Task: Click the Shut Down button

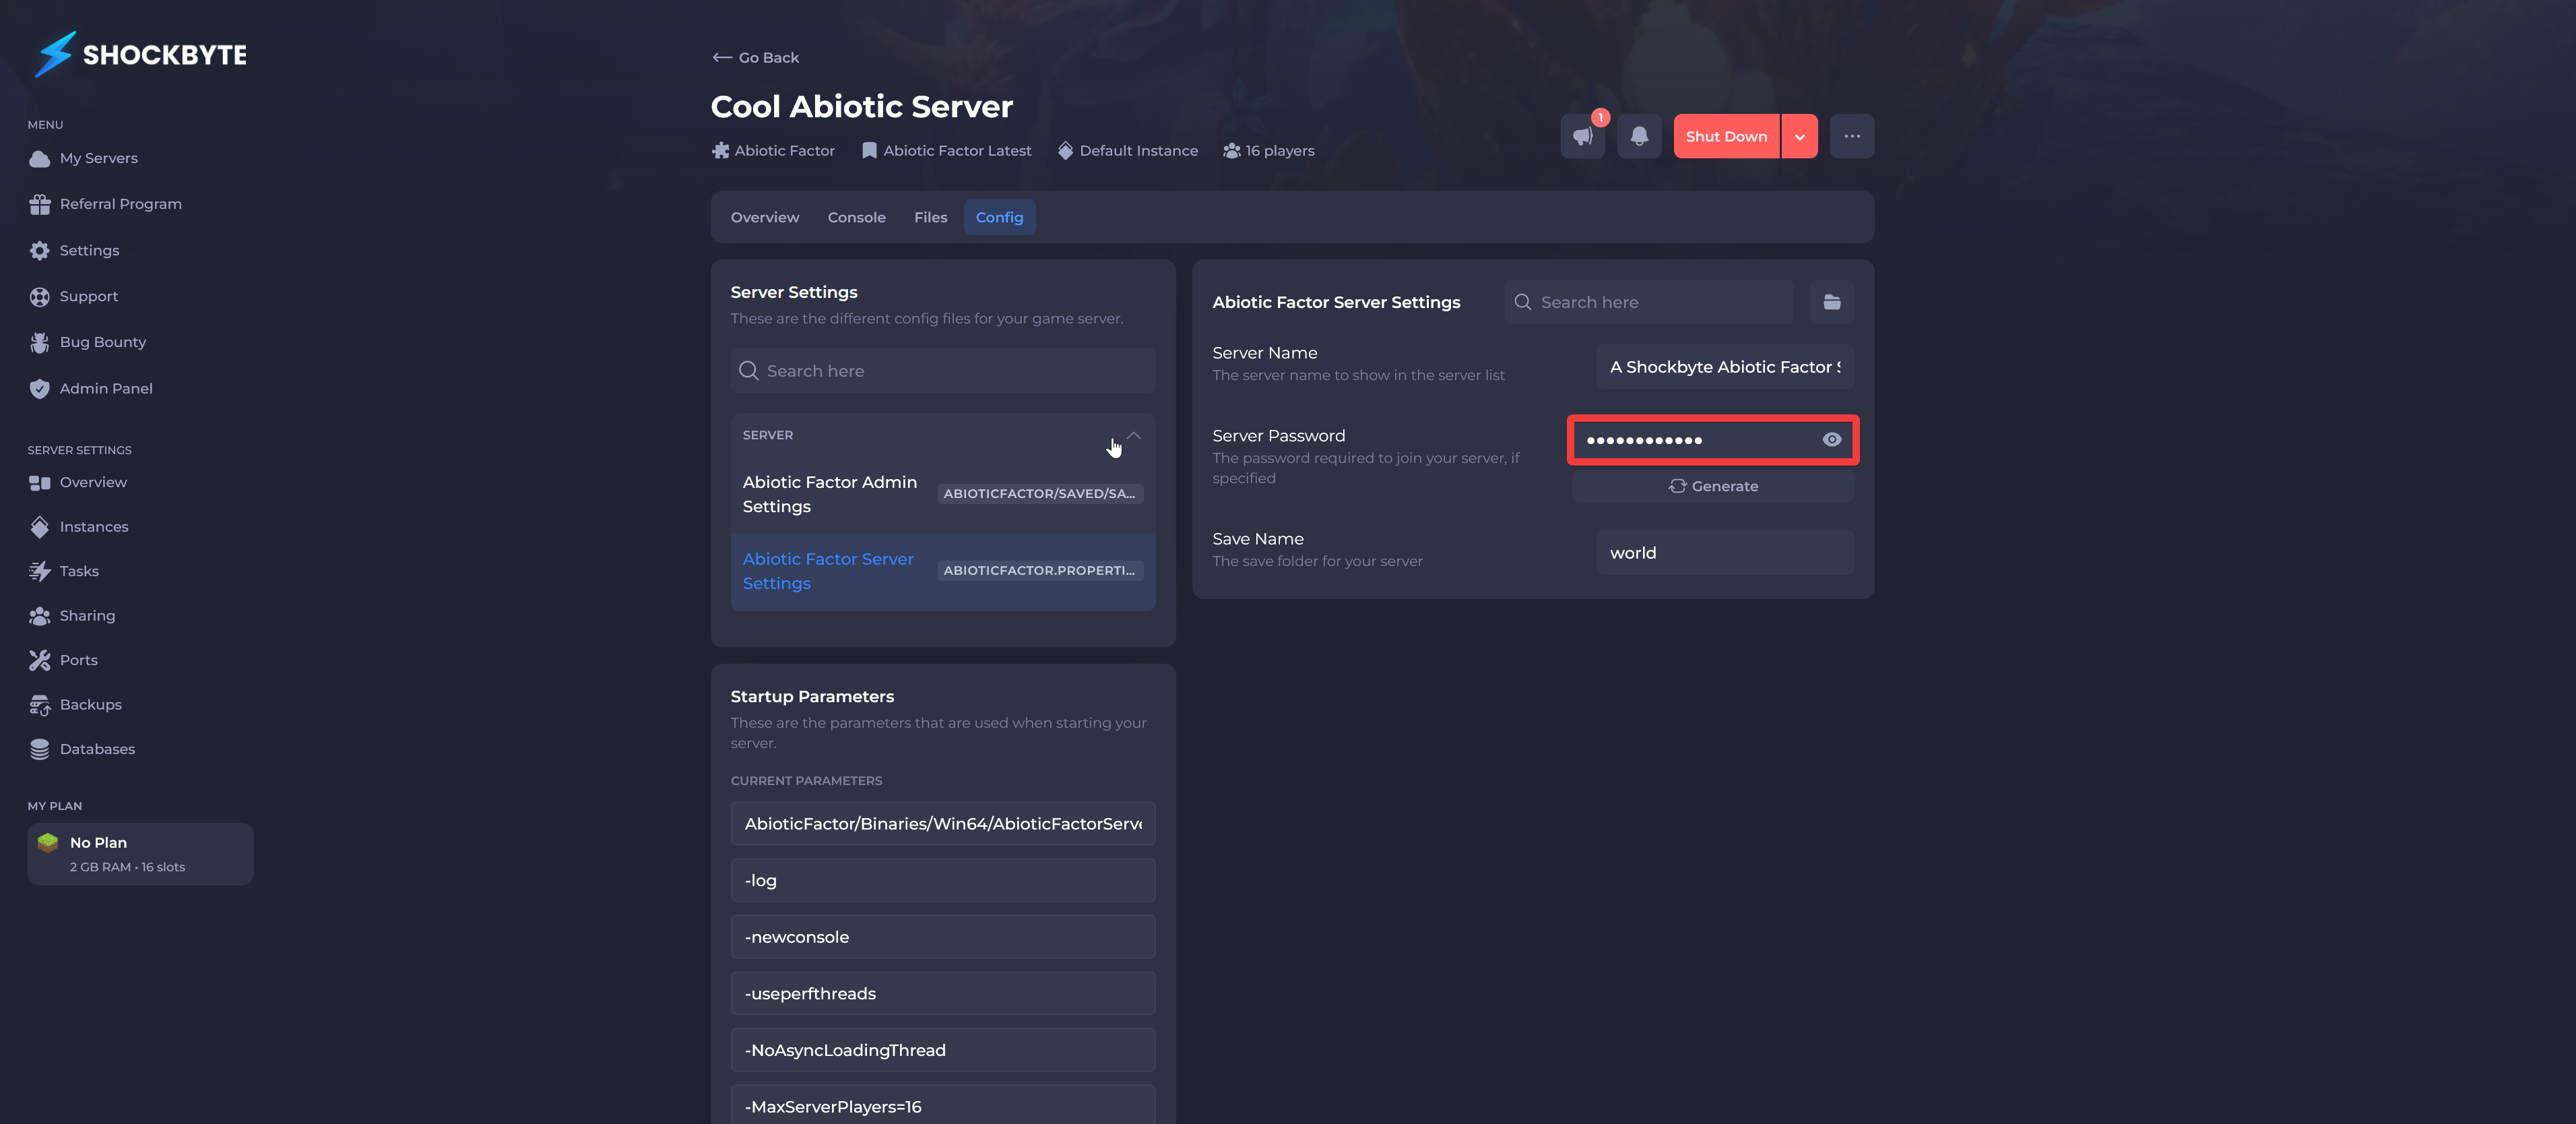Action: click(1726, 137)
